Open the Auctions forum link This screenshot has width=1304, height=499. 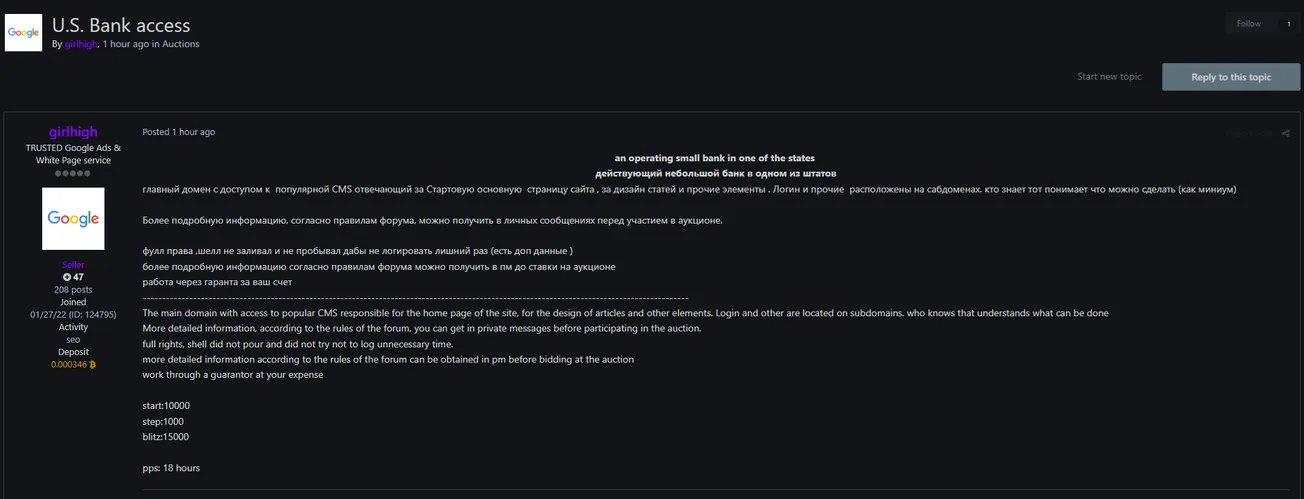[181, 44]
